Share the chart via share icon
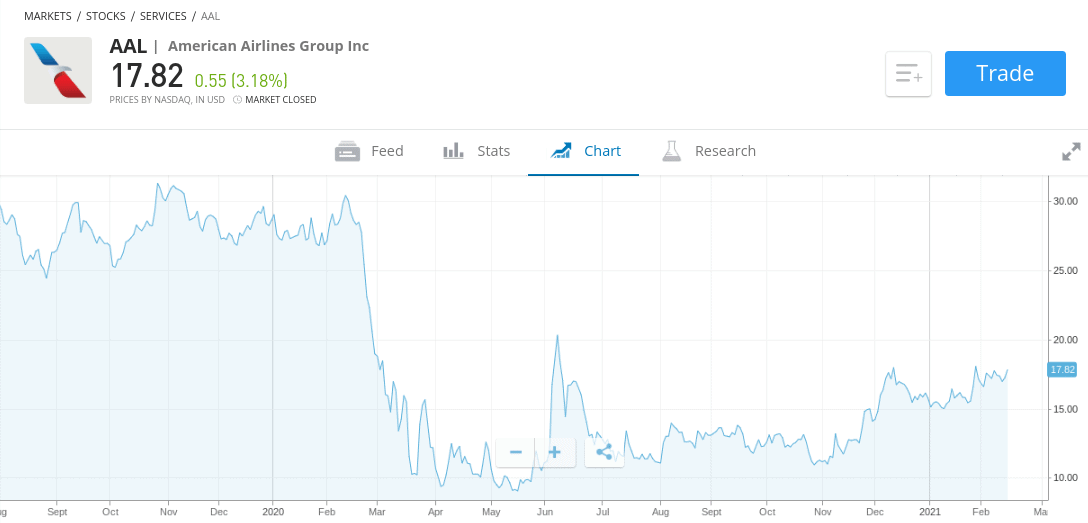This screenshot has height=523, width=1088. (604, 453)
